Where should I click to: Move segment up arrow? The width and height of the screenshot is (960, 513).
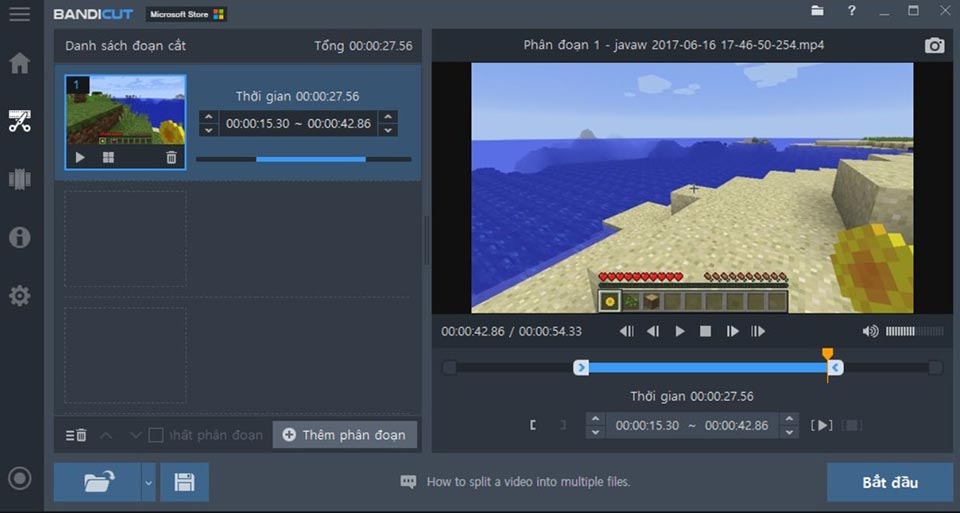106,435
